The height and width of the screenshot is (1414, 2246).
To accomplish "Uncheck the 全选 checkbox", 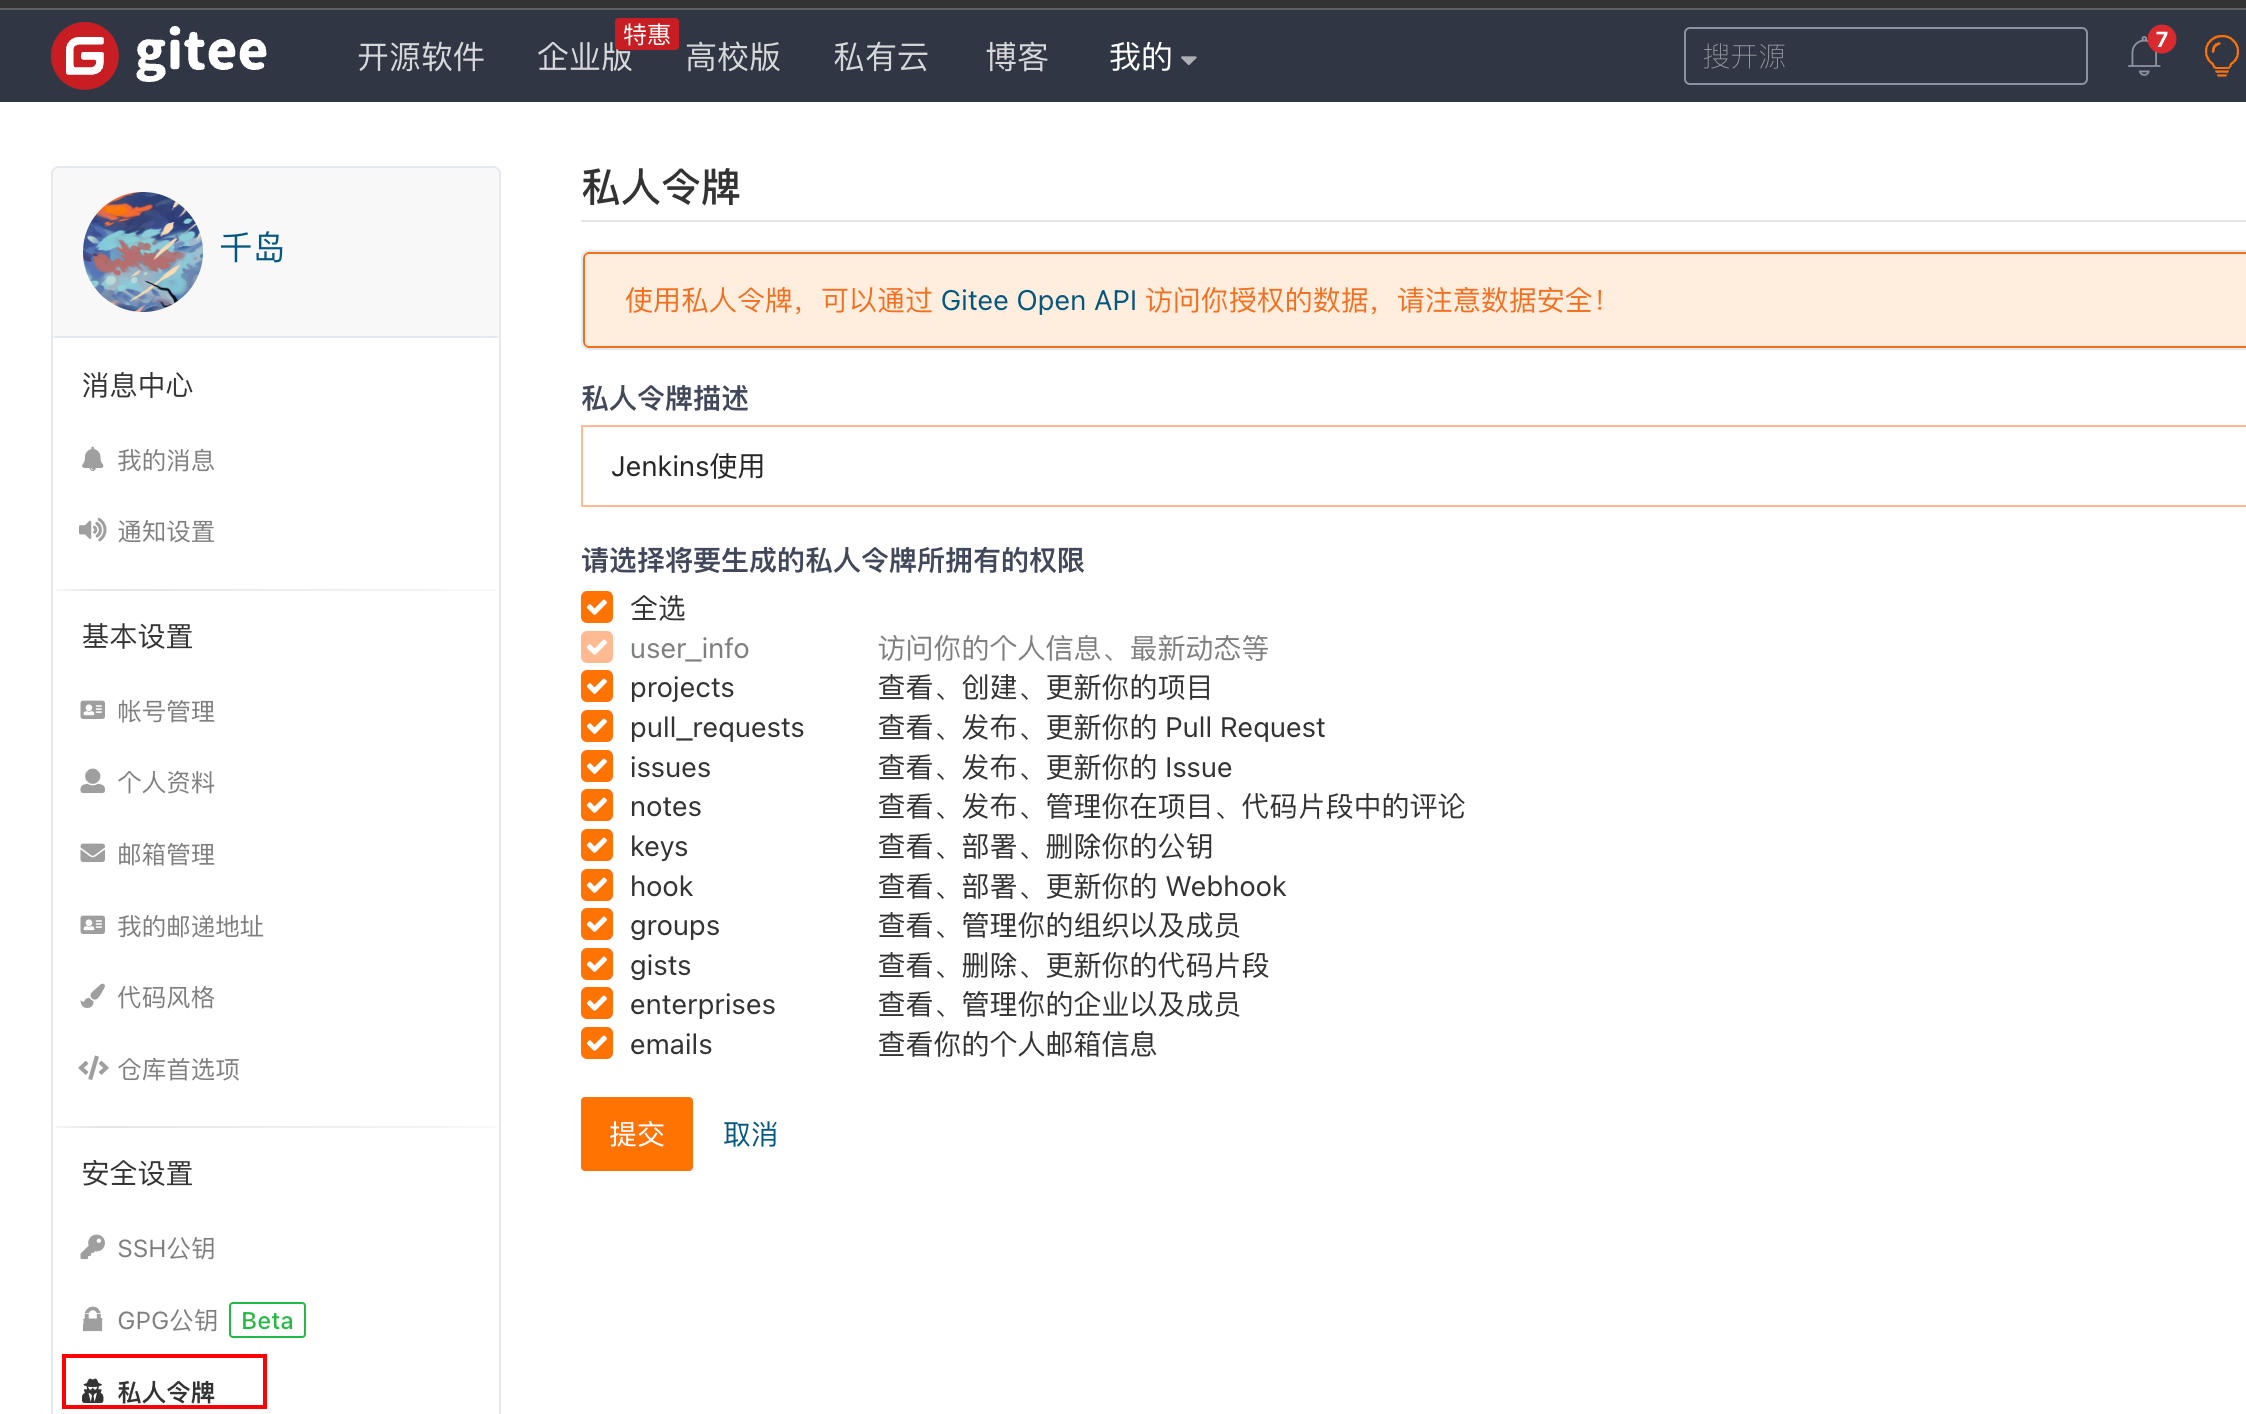I will [597, 607].
